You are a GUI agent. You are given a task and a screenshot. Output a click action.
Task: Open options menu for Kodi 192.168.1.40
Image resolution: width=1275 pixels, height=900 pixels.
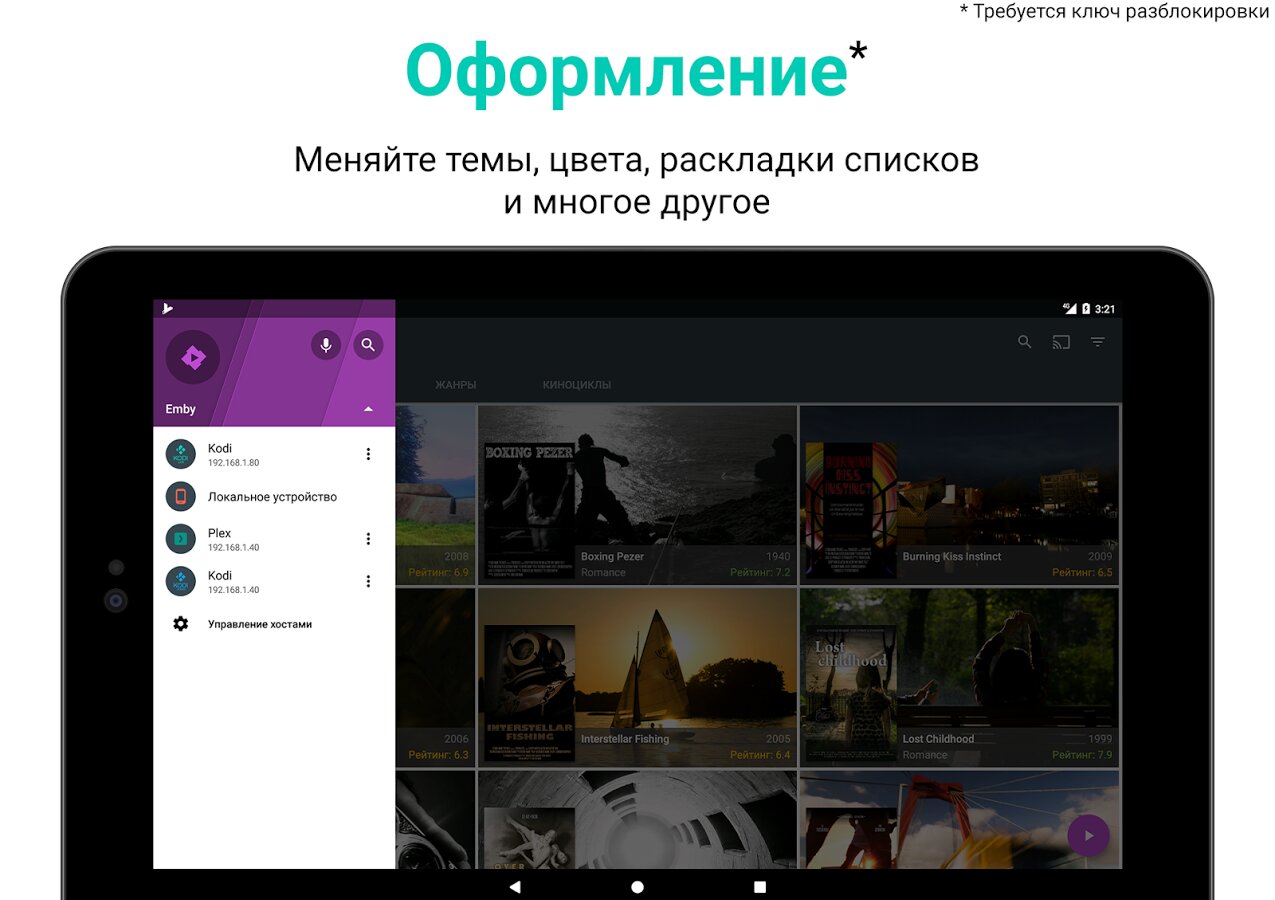tap(368, 581)
